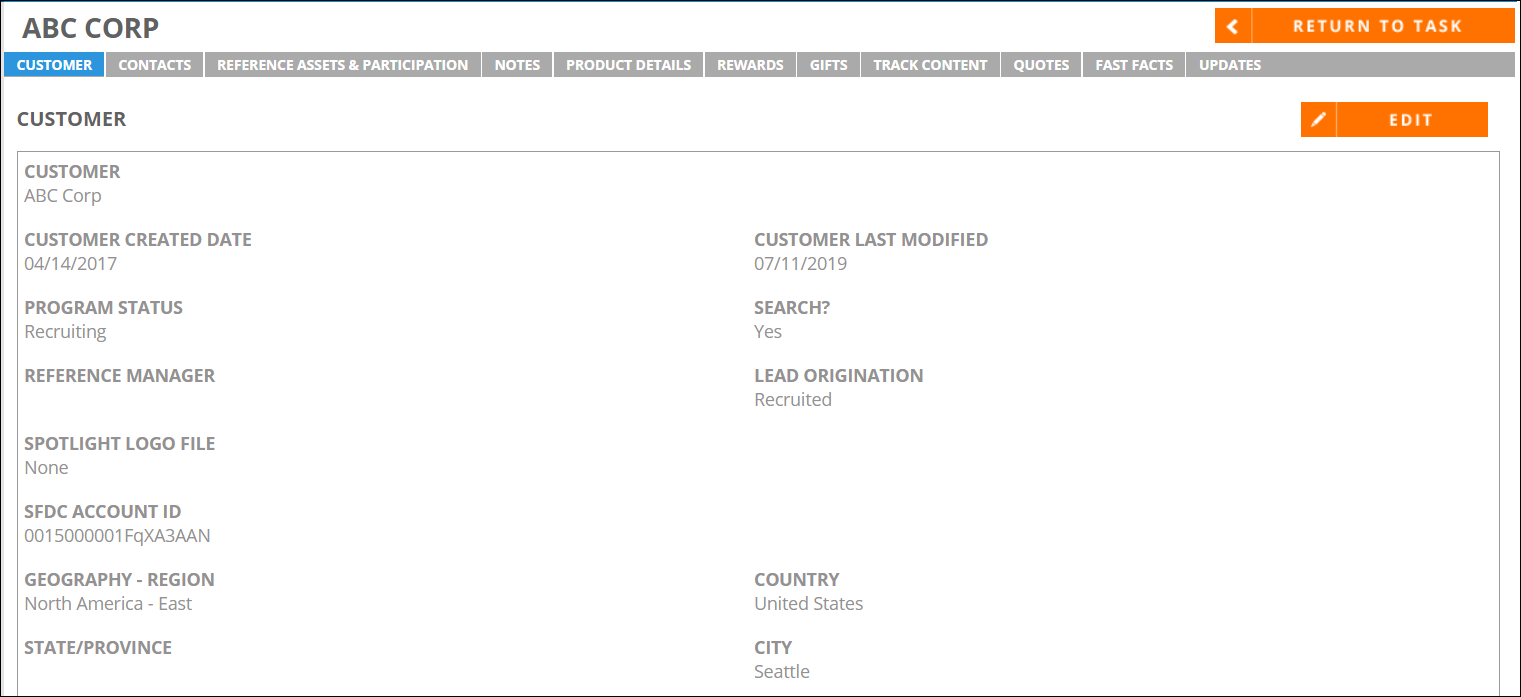Screen dimensions: 1521x697
Task: Click the pencil icon beside Edit
Action: coord(1318,120)
